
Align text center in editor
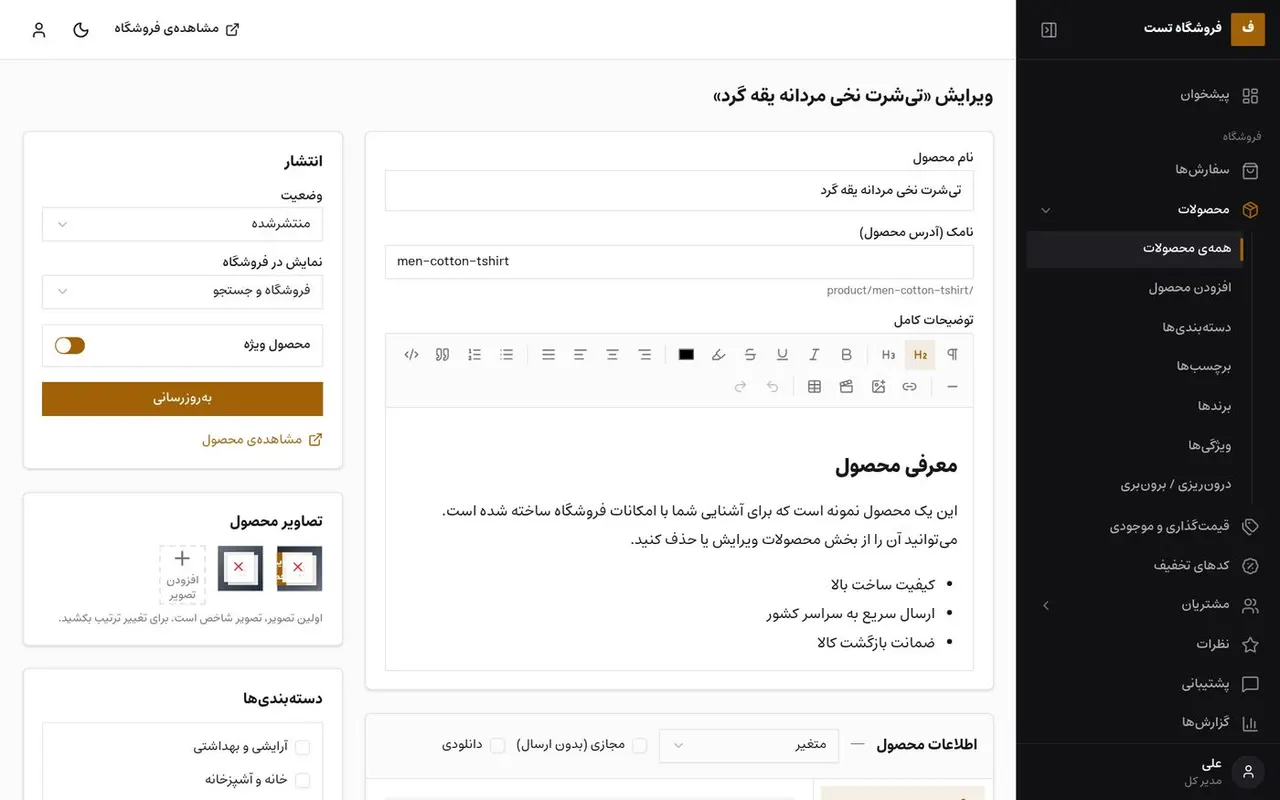tap(612, 355)
